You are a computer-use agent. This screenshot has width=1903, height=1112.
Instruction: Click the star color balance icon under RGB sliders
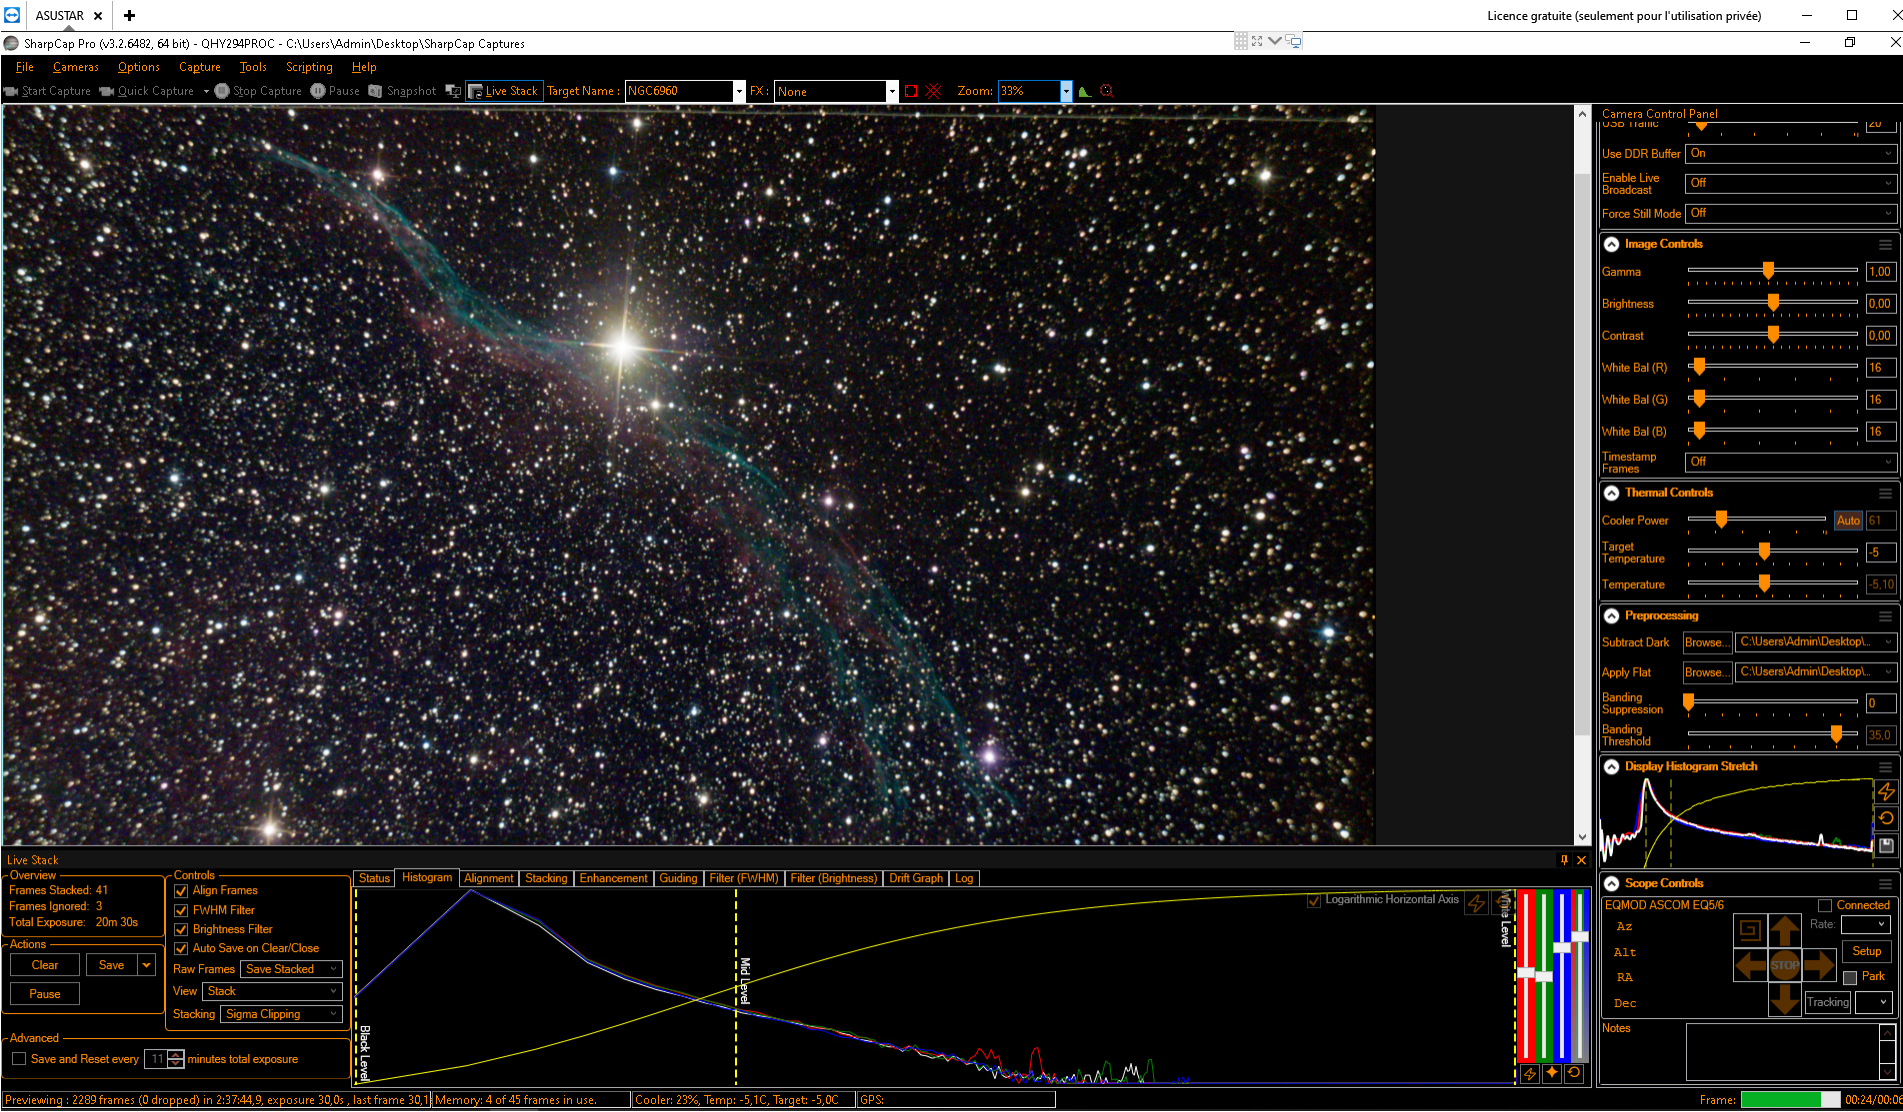(1551, 1073)
